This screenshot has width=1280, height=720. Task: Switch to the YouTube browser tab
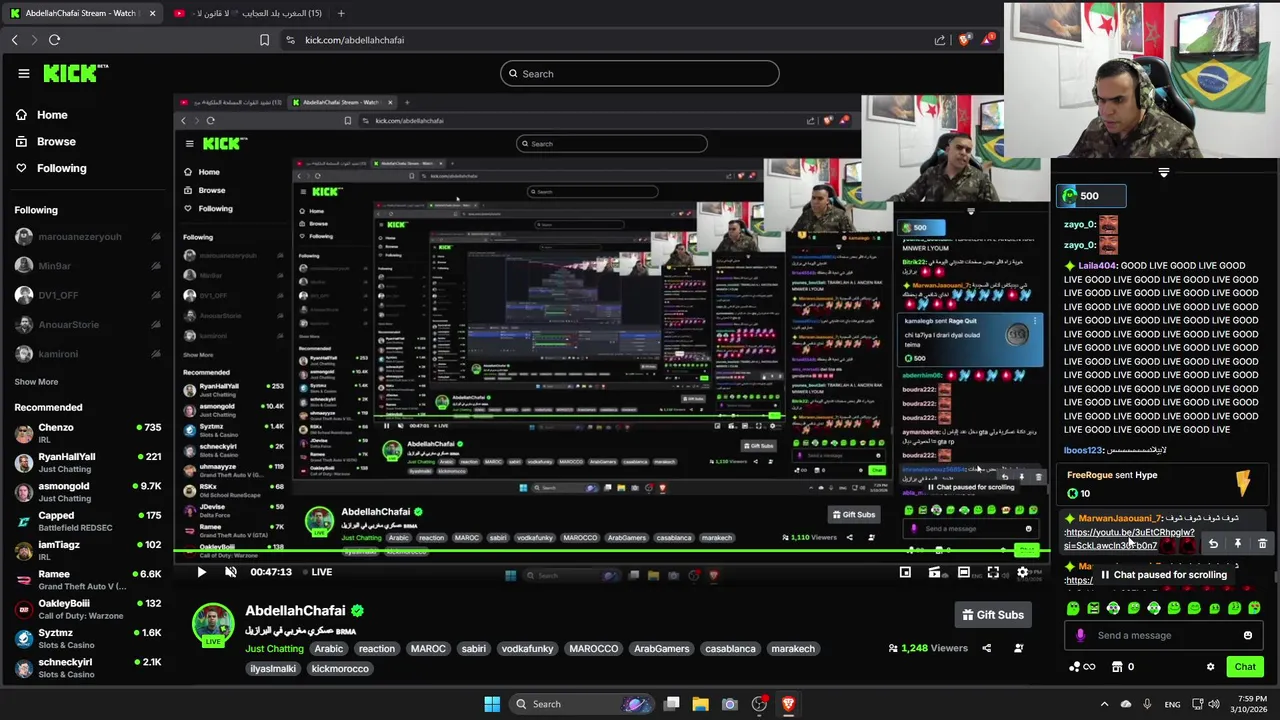[x=248, y=13]
